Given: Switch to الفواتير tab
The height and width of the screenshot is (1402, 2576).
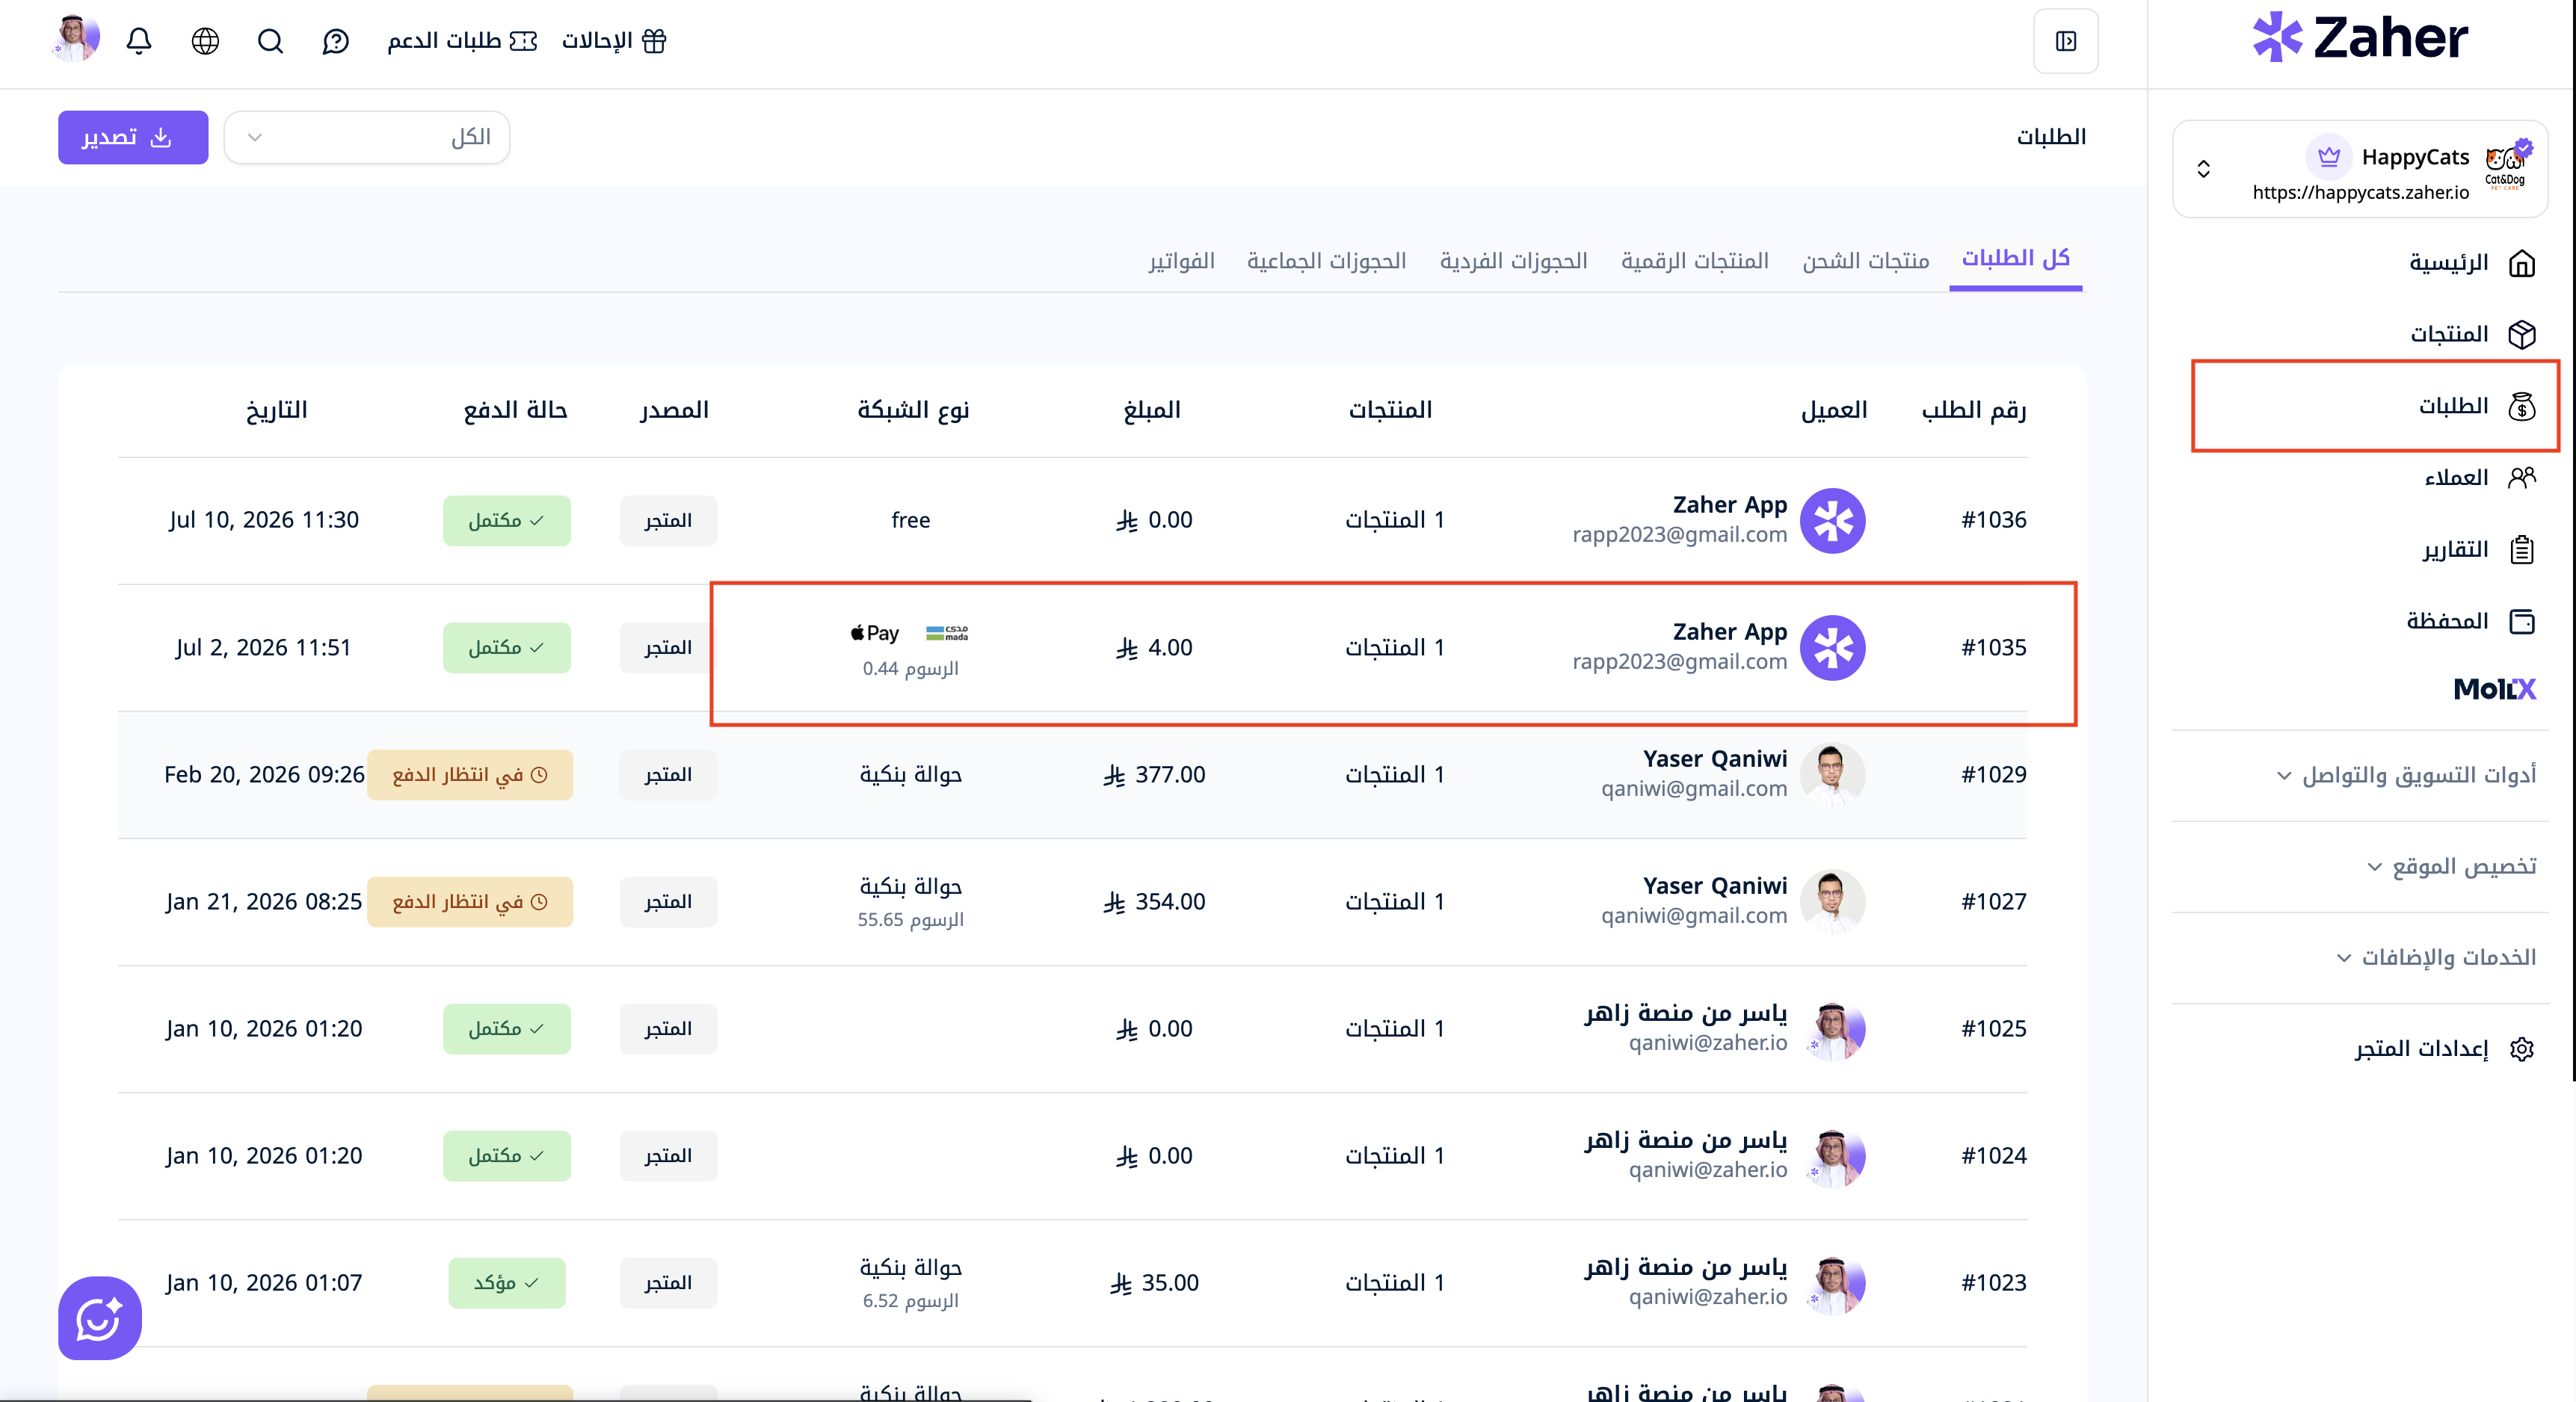Looking at the screenshot, I should pos(1182,261).
